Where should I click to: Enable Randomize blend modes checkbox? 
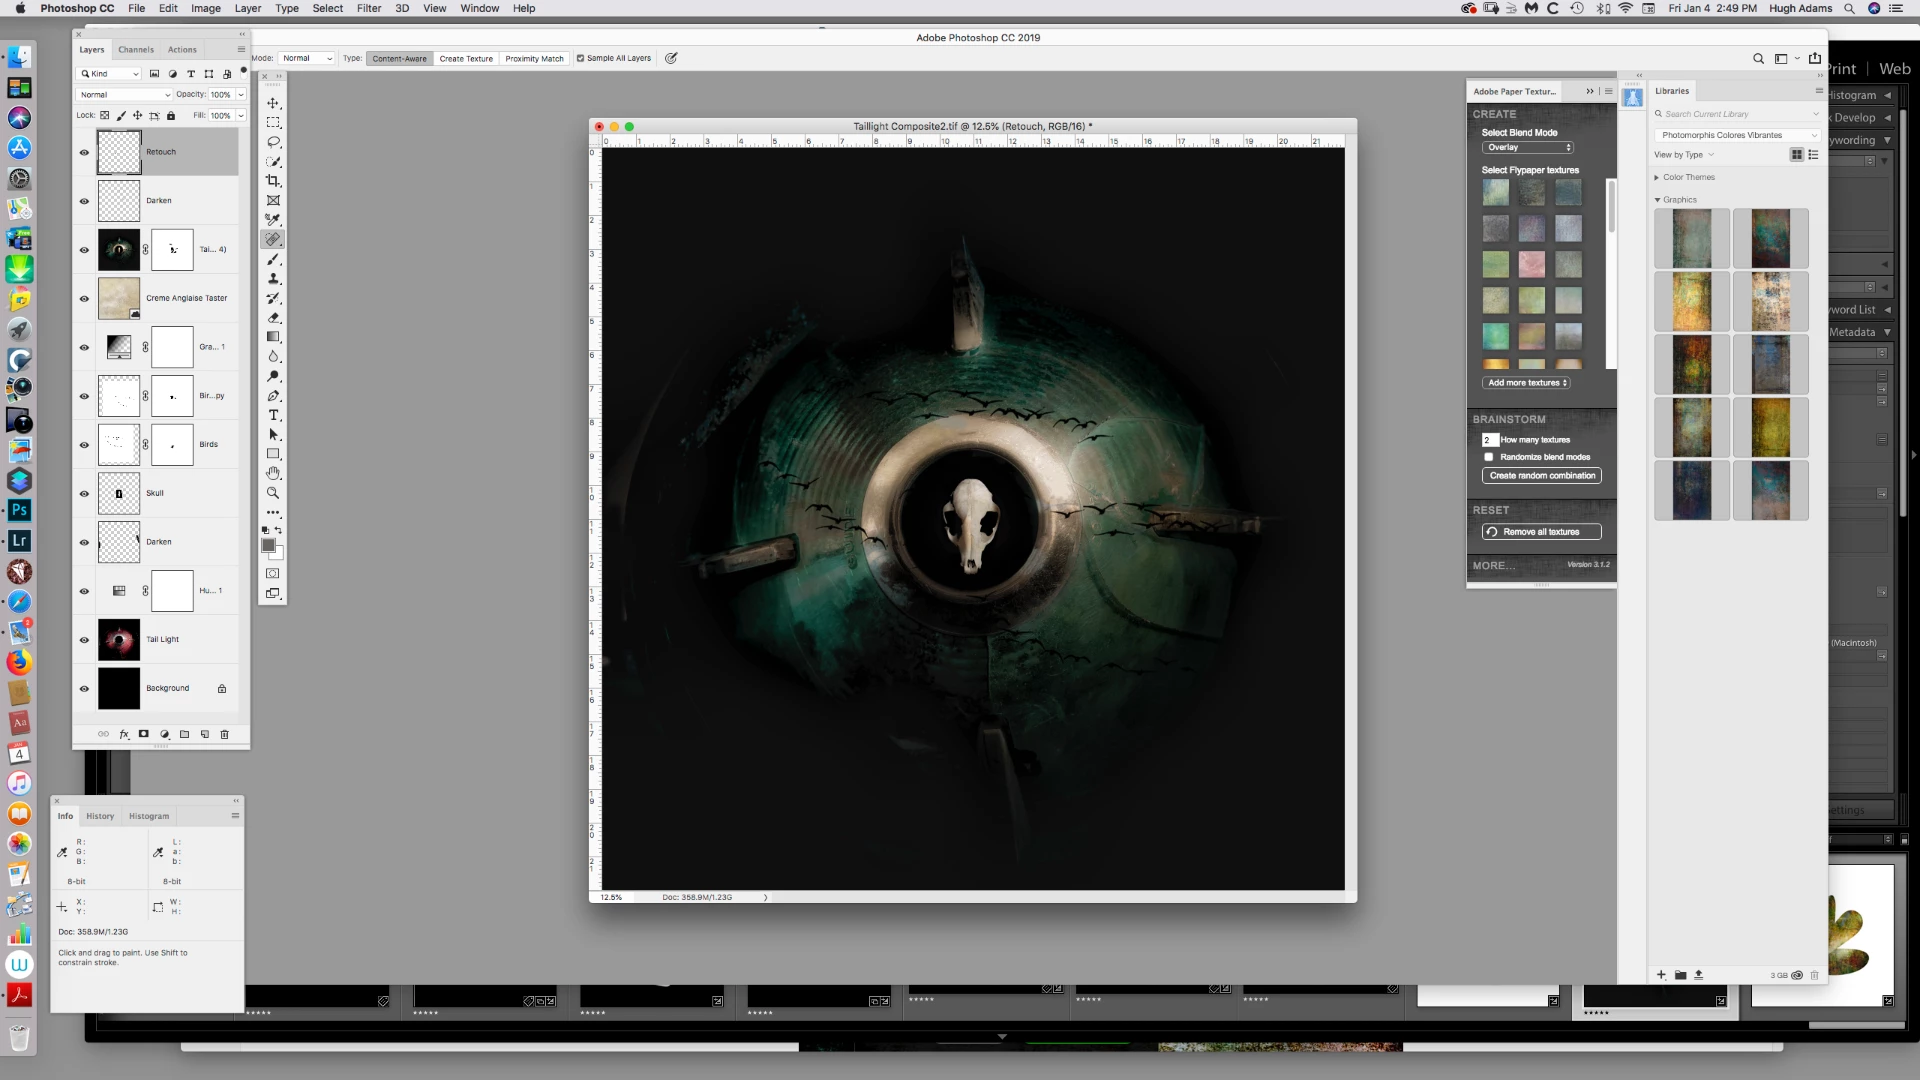click(1488, 457)
